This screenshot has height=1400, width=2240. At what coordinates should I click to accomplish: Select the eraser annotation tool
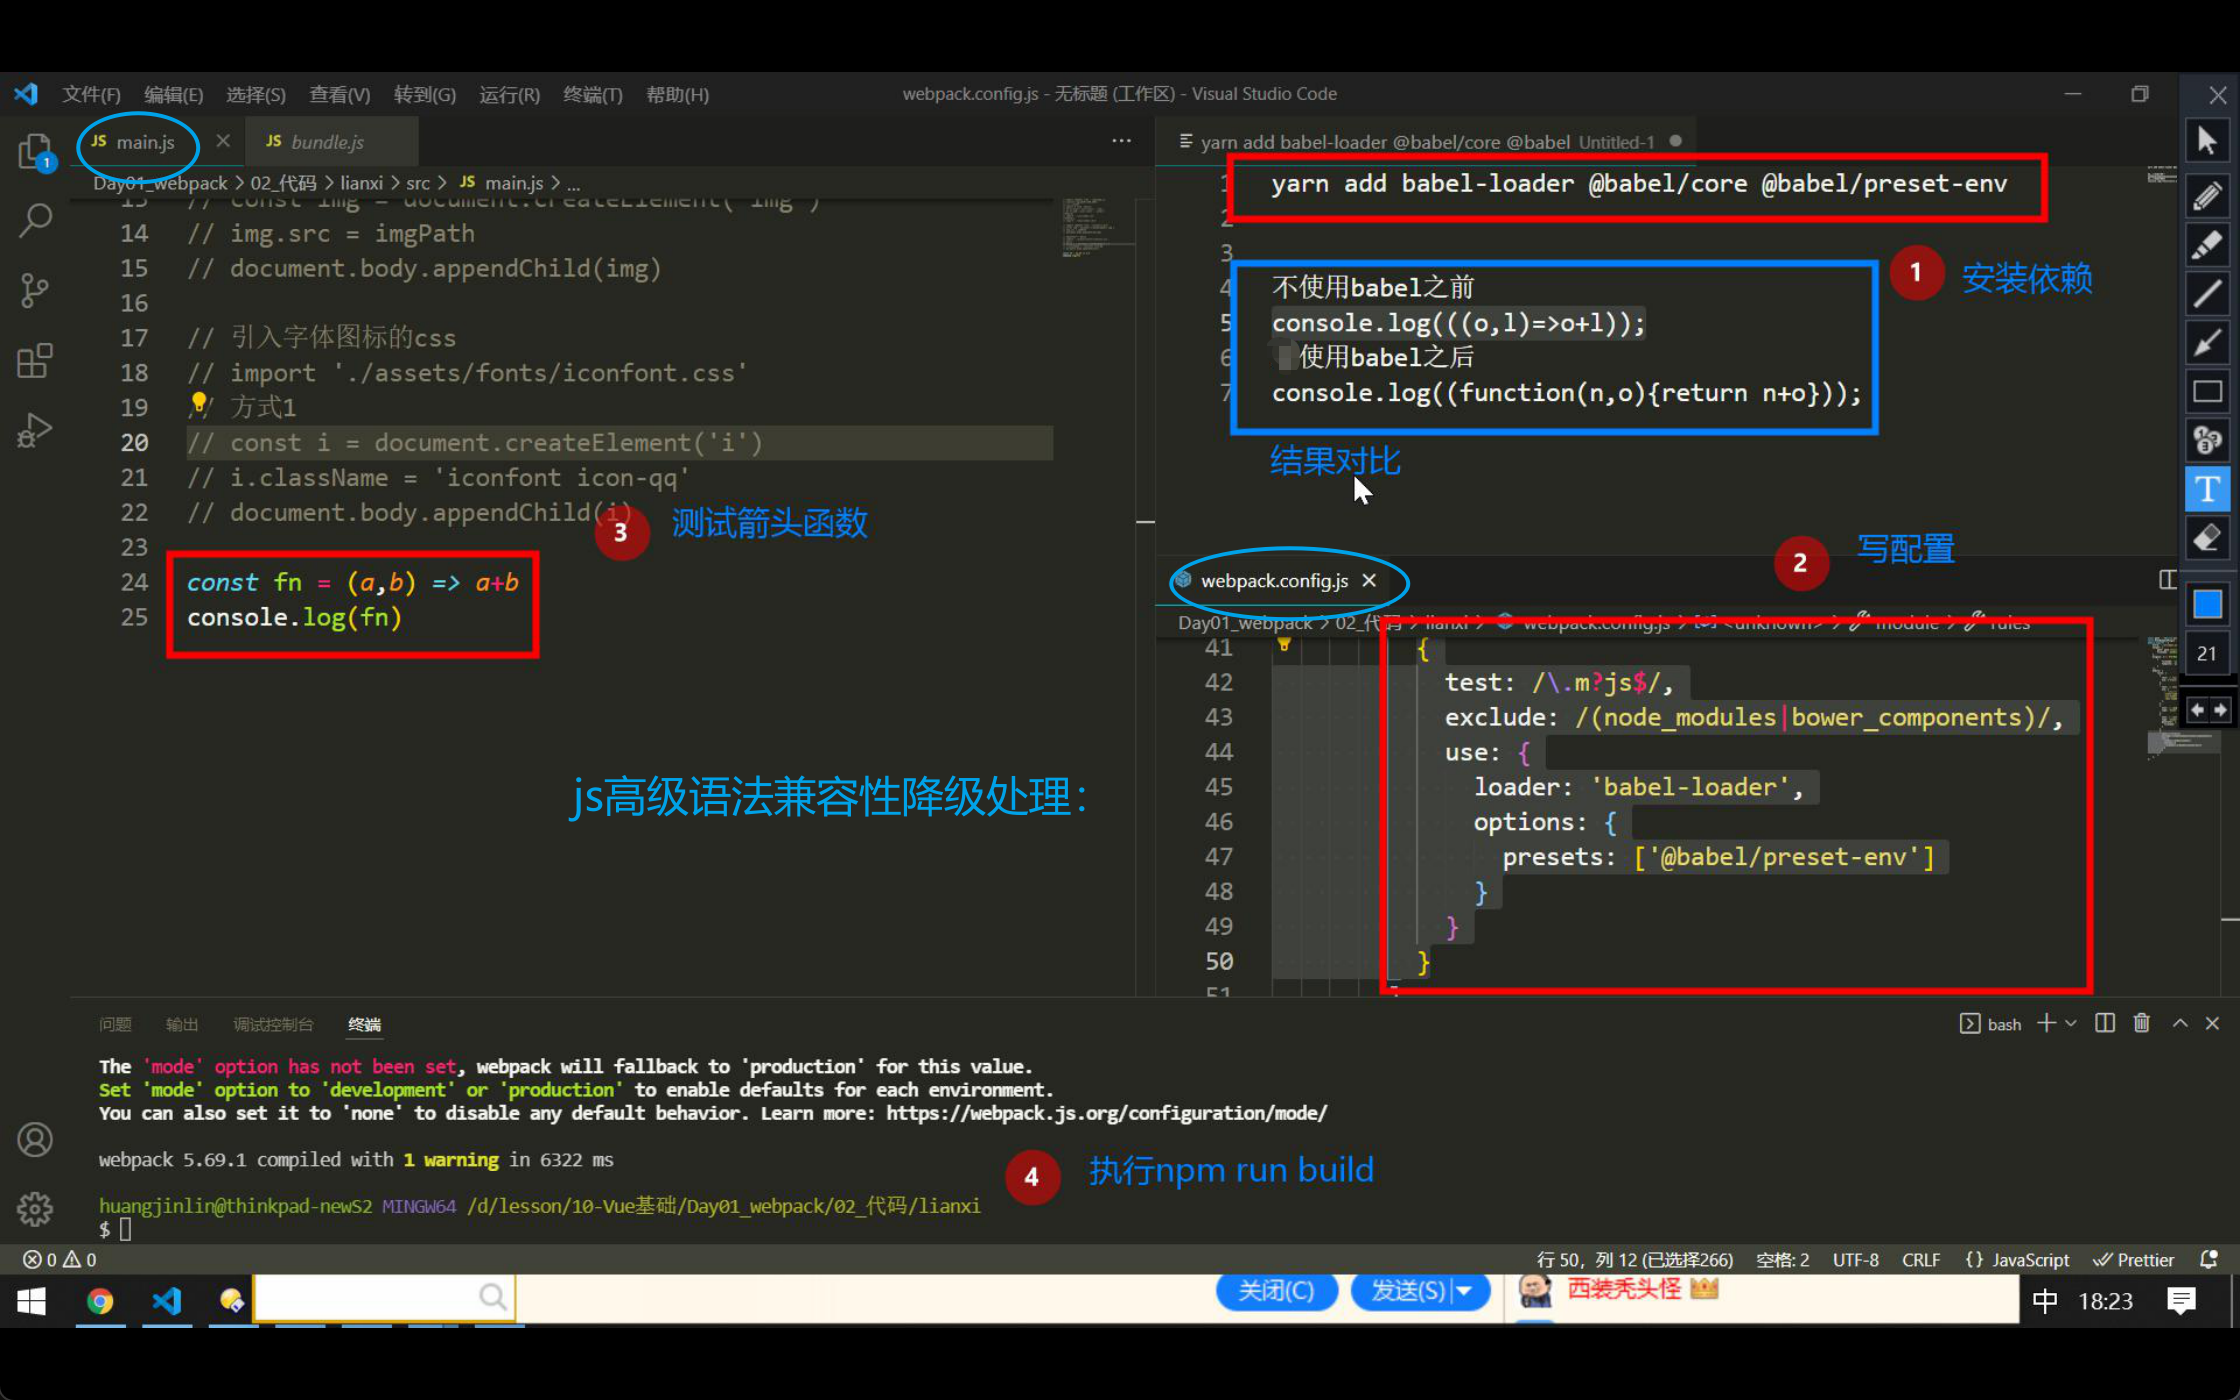[2207, 539]
